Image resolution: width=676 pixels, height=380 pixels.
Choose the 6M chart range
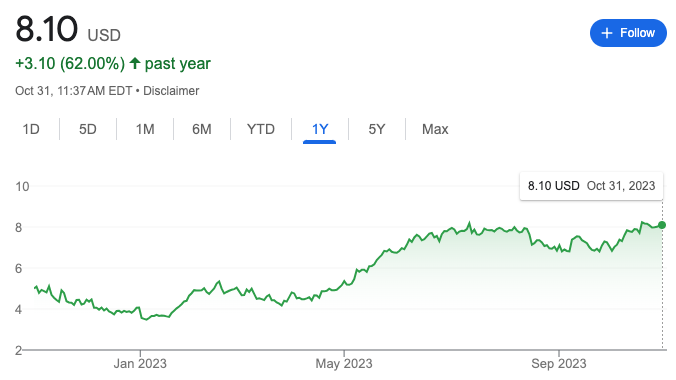202,129
